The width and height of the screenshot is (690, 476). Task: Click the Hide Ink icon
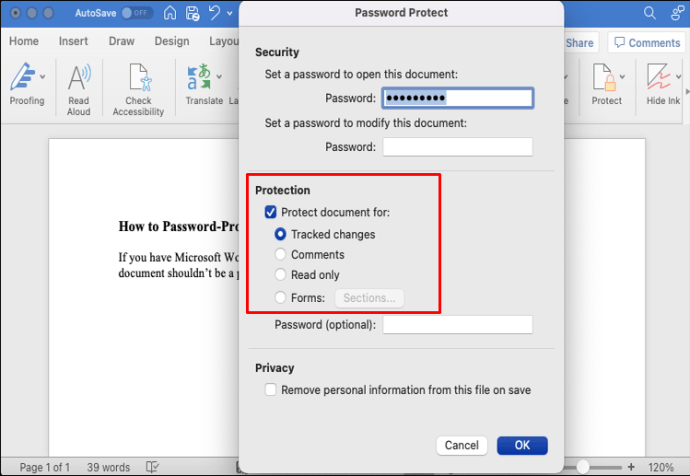coord(658,77)
